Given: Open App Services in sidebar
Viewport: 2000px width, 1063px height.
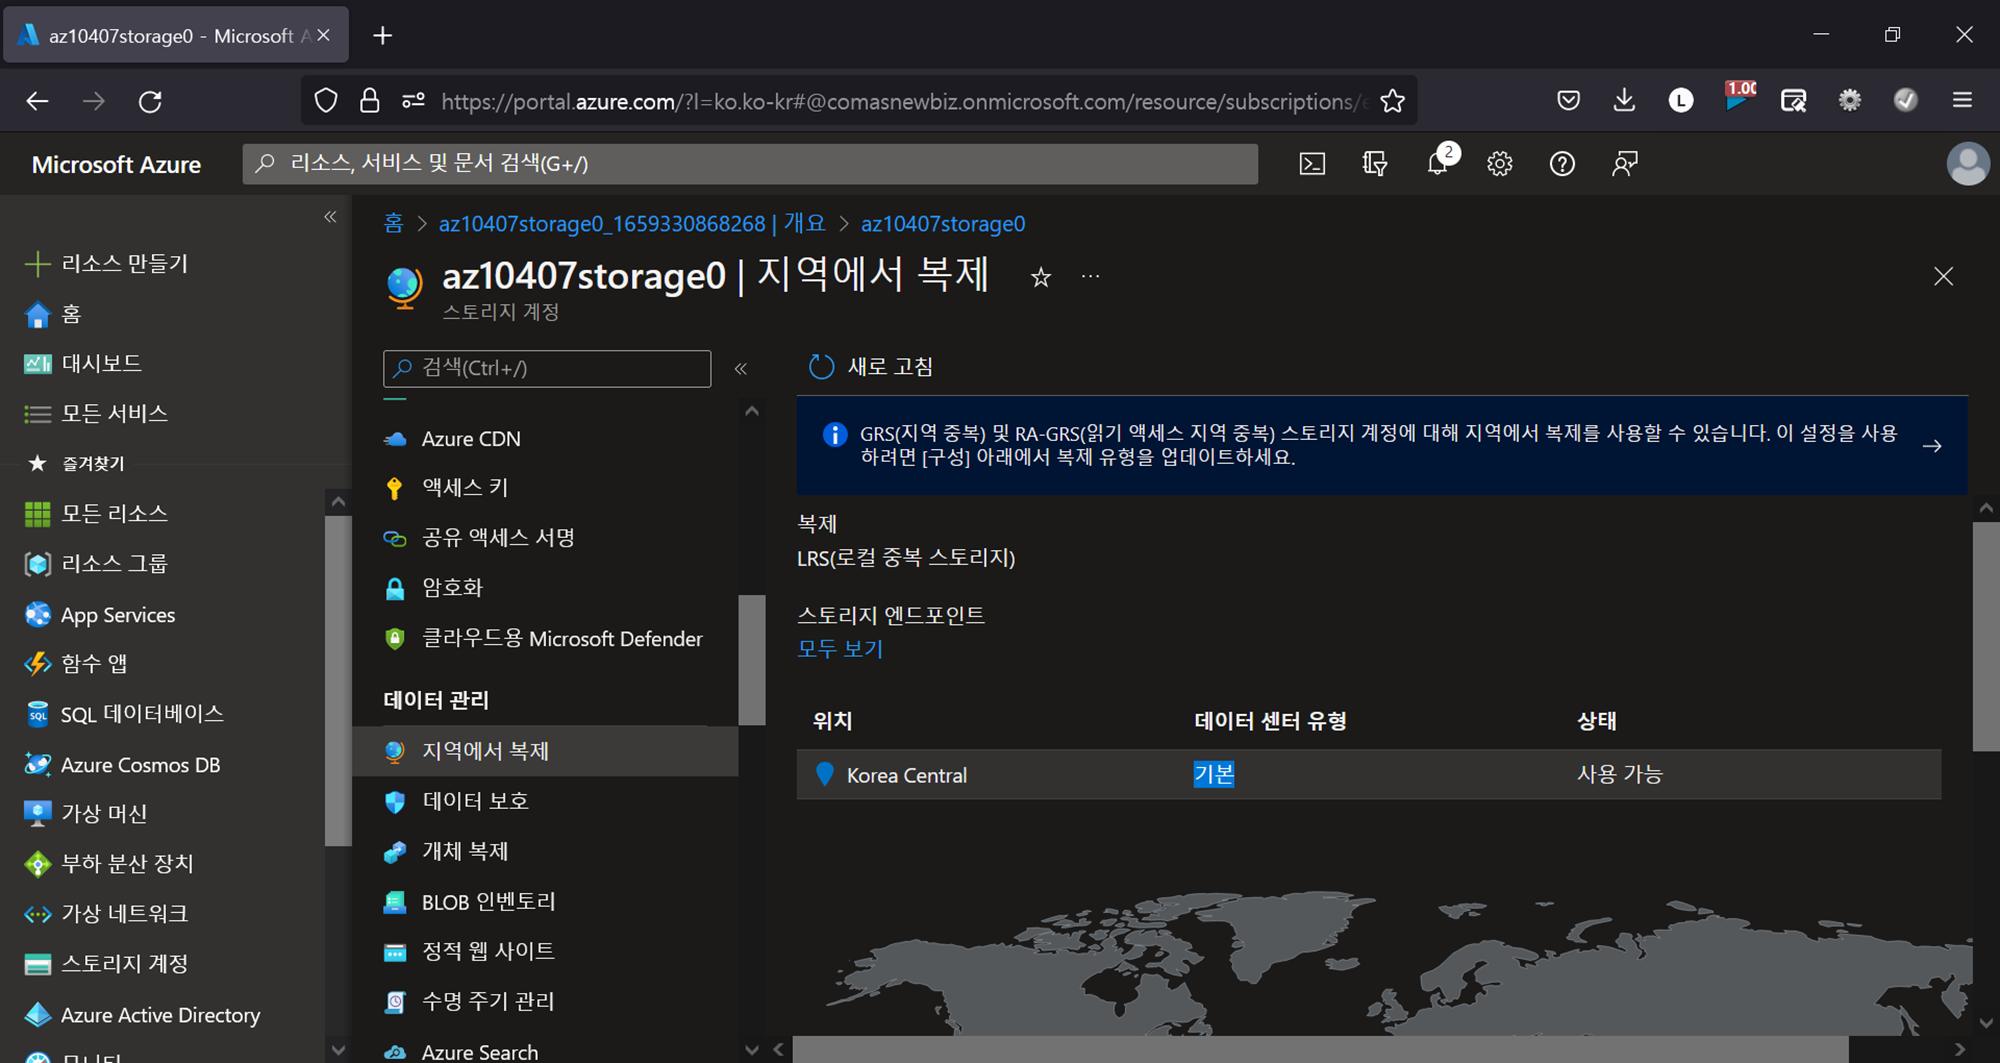Looking at the screenshot, I should [x=99, y=615].
